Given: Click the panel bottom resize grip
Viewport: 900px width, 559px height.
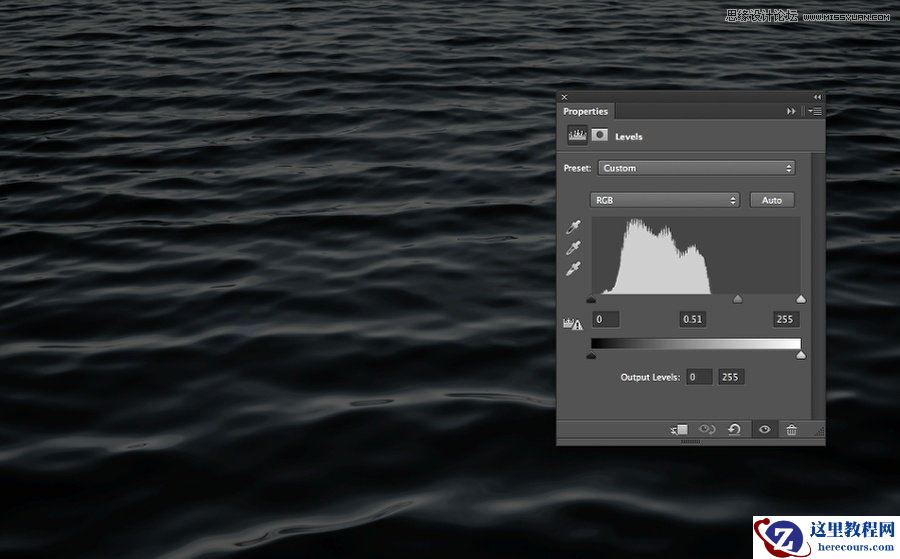Looking at the screenshot, I should (690, 442).
